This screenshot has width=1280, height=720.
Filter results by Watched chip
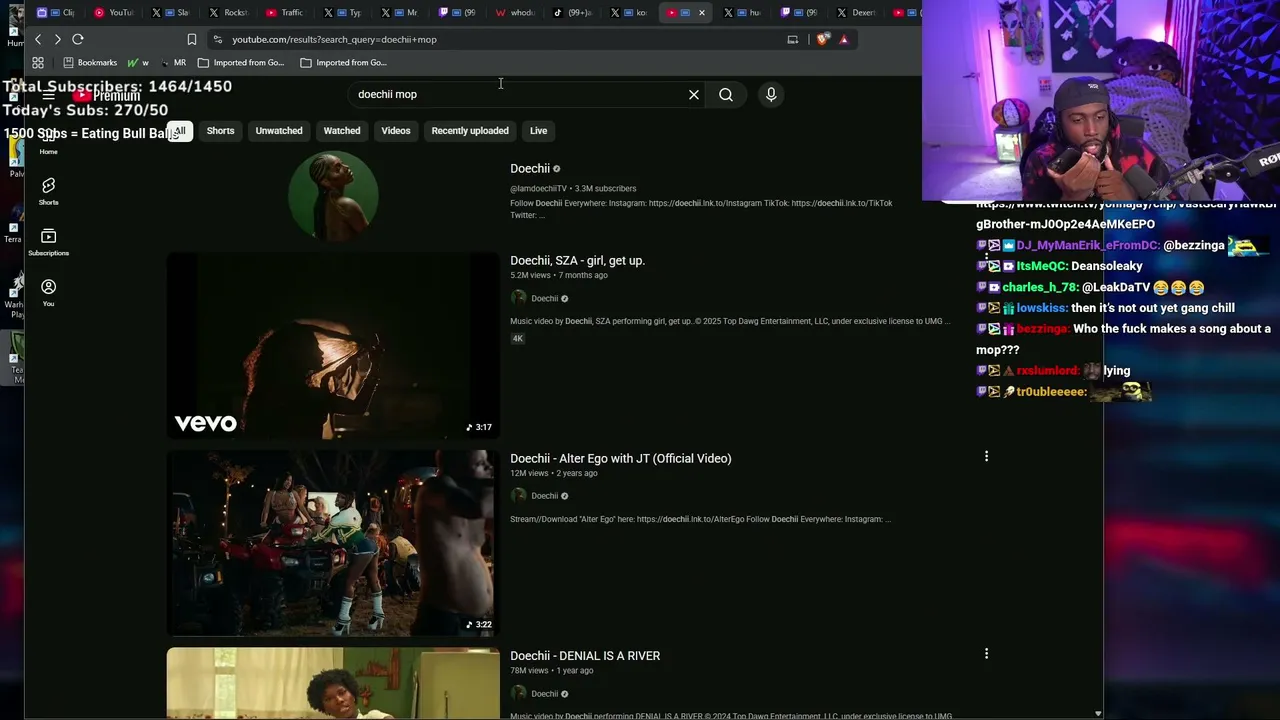pyautogui.click(x=342, y=131)
